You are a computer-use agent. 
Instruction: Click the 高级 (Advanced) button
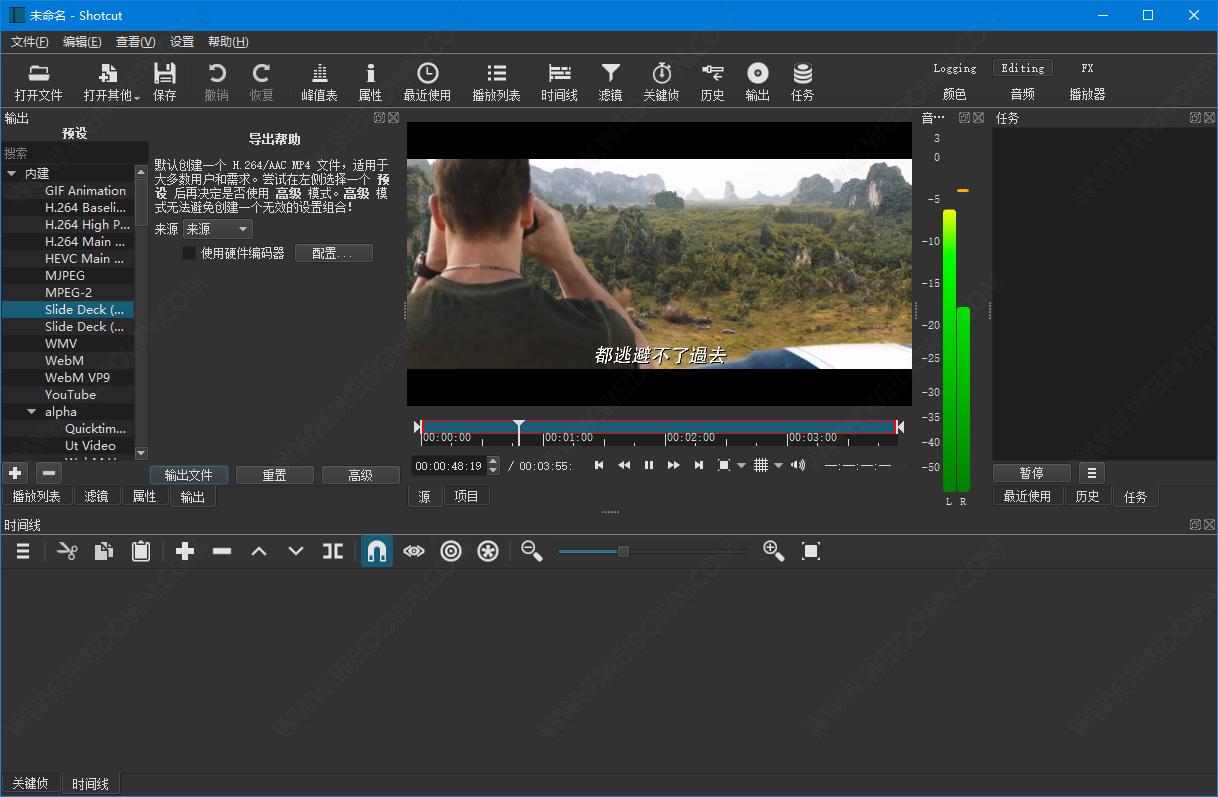pos(360,475)
